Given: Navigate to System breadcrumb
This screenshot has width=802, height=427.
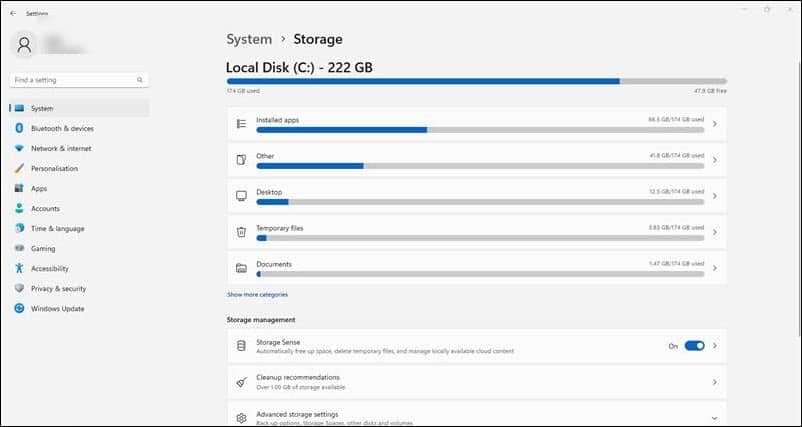Looking at the screenshot, I should 249,39.
